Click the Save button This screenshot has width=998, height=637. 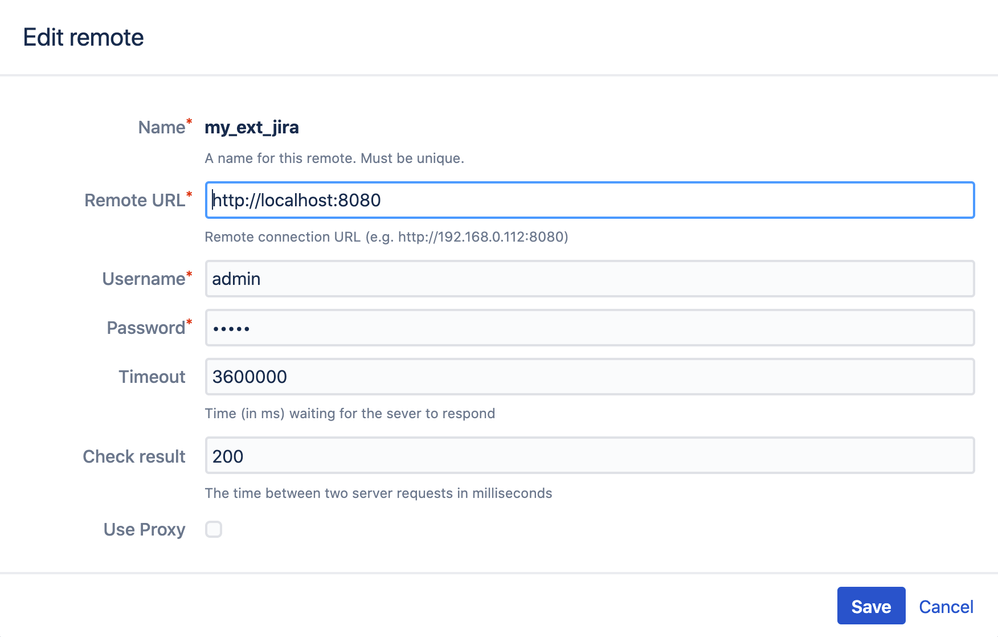tap(871, 606)
